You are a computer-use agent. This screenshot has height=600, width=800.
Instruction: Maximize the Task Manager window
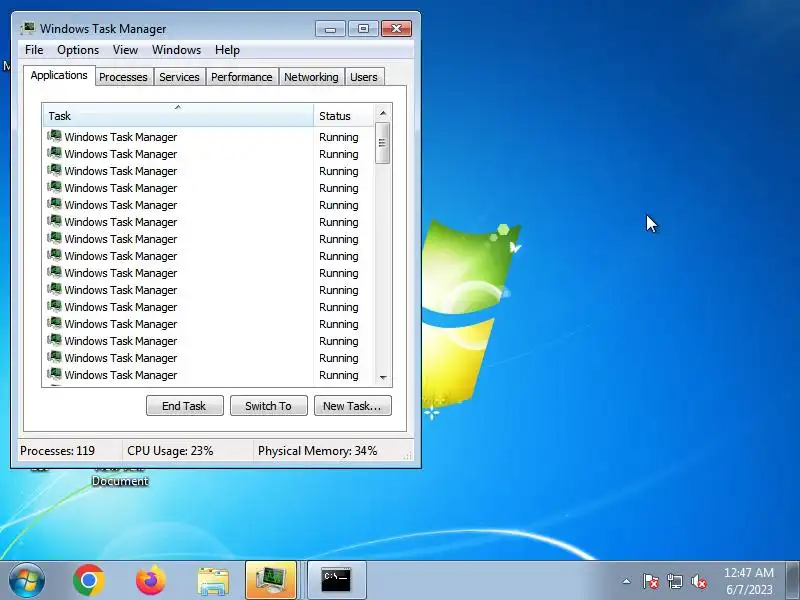pos(363,29)
